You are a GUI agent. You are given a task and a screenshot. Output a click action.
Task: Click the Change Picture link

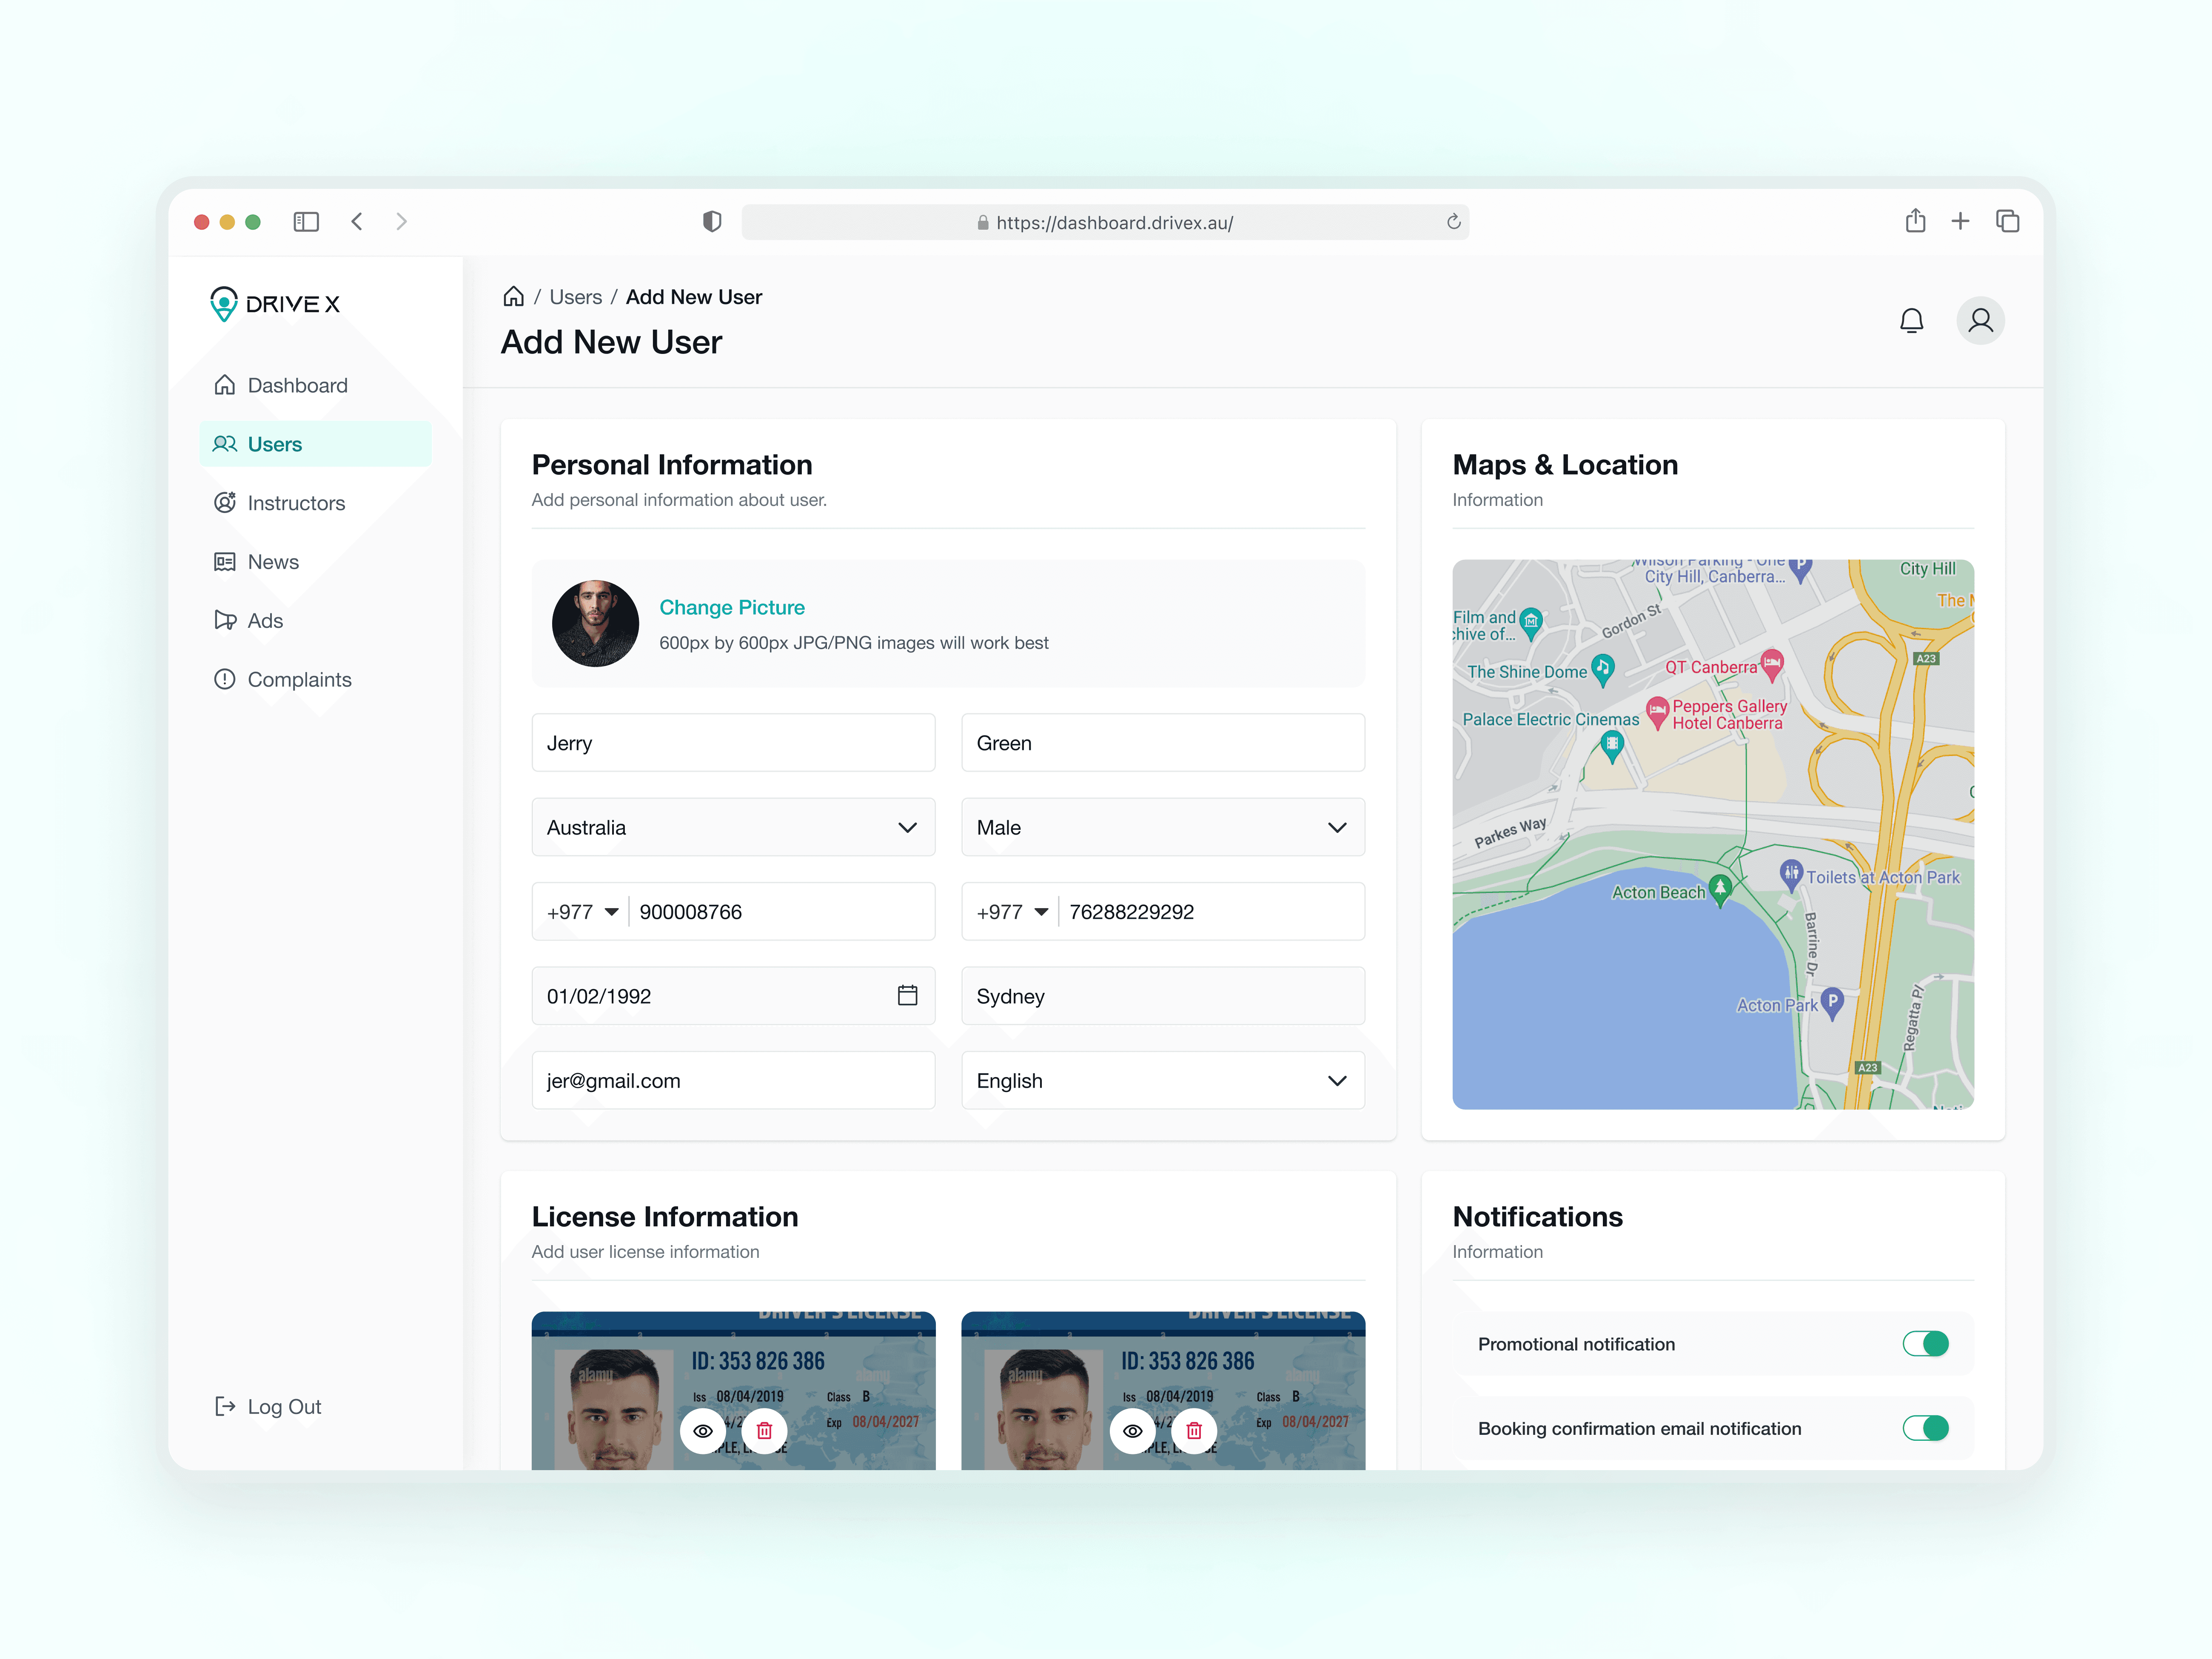(731, 607)
